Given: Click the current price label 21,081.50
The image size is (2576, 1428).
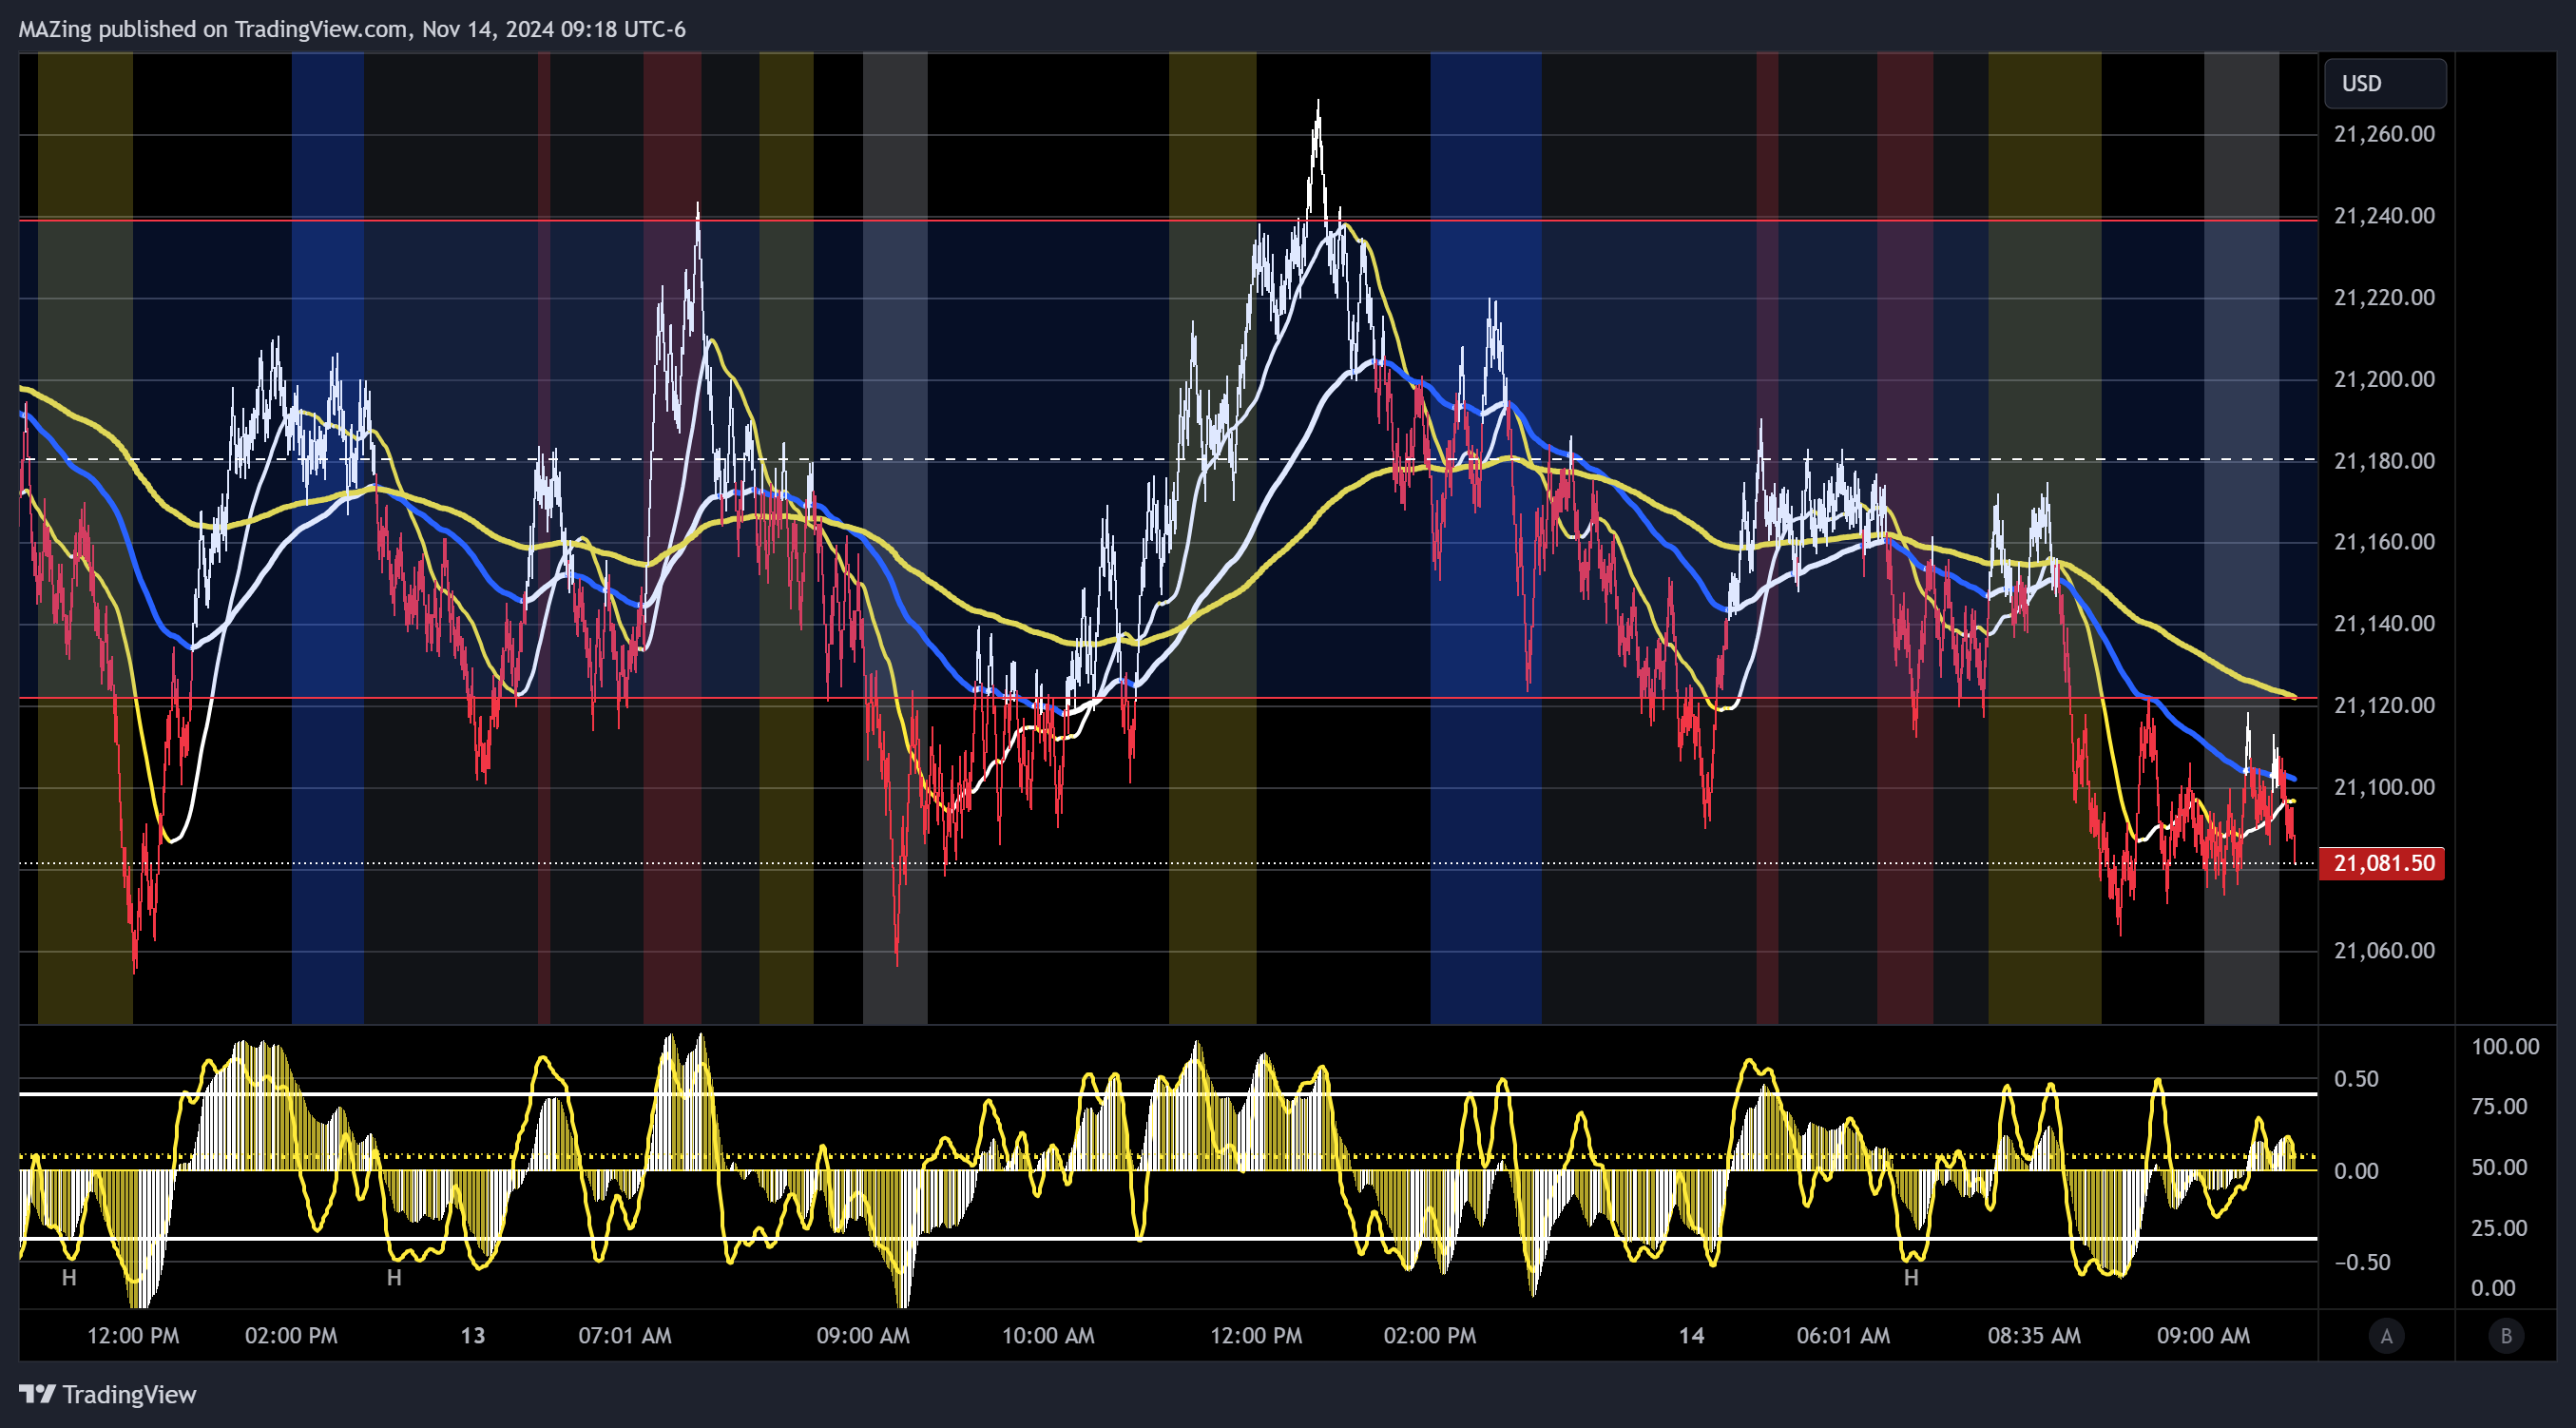Looking at the screenshot, I should coord(2382,863).
